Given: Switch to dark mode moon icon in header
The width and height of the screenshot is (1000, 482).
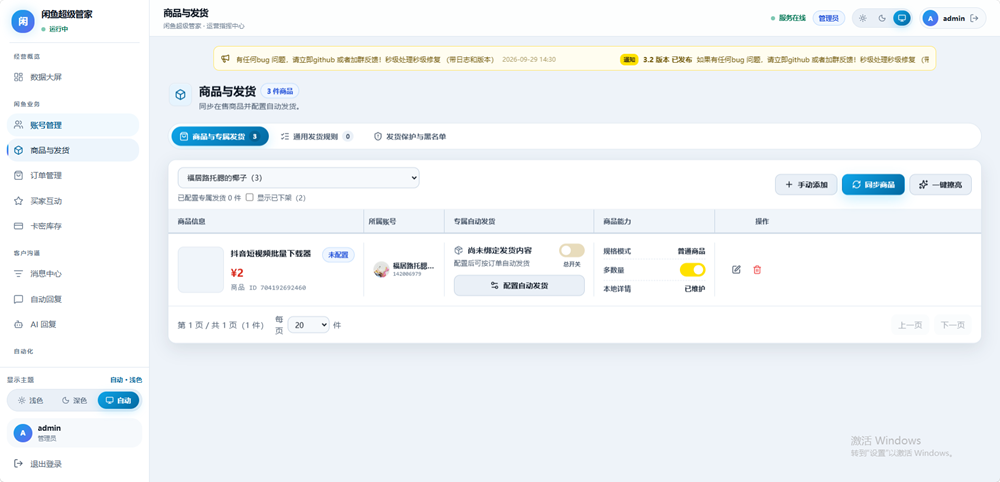Looking at the screenshot, I should coord(882,18).
